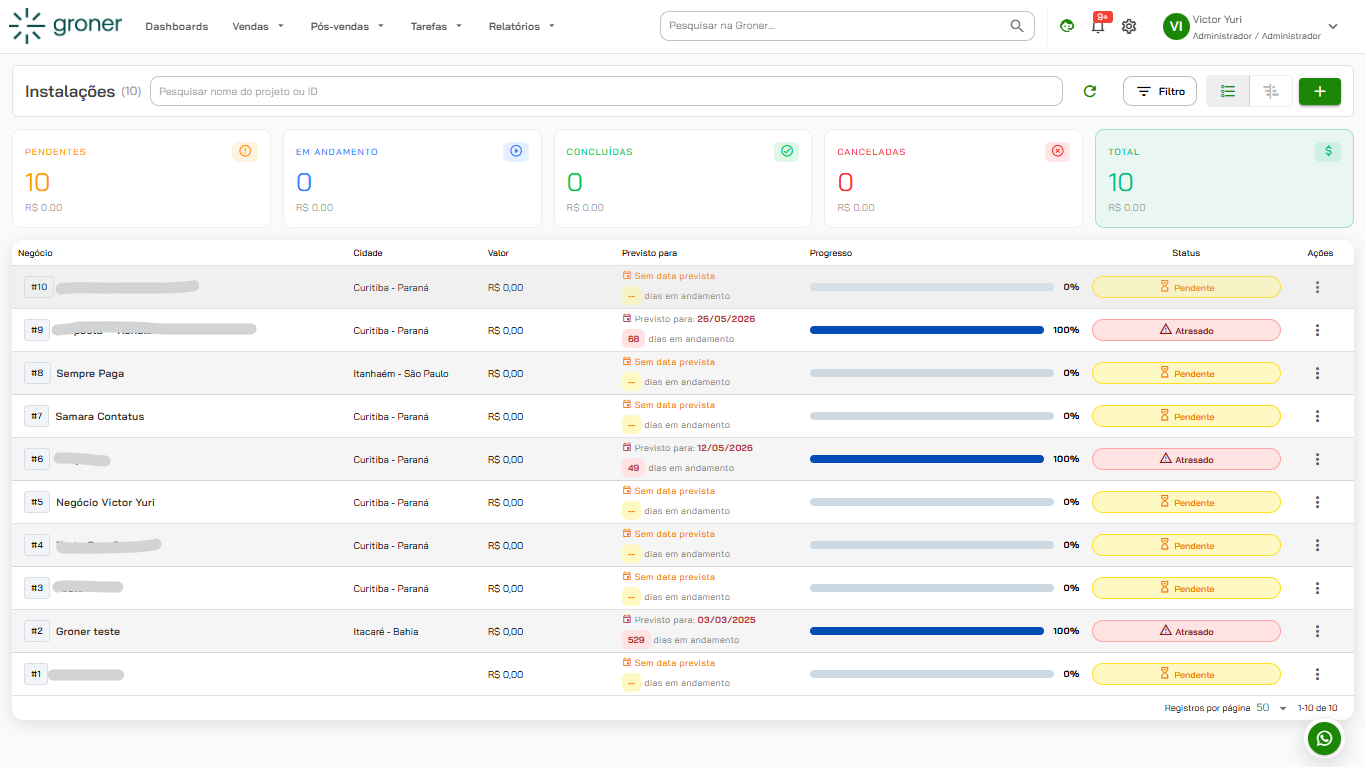Add new installation with plus button
Screen dimensions: 1366x768
(1320, 91)
